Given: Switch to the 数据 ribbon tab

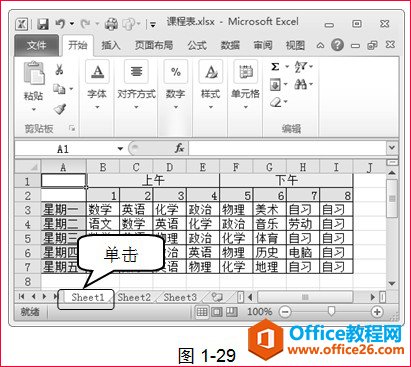Looking at the screenshot, I should [230, 45].
